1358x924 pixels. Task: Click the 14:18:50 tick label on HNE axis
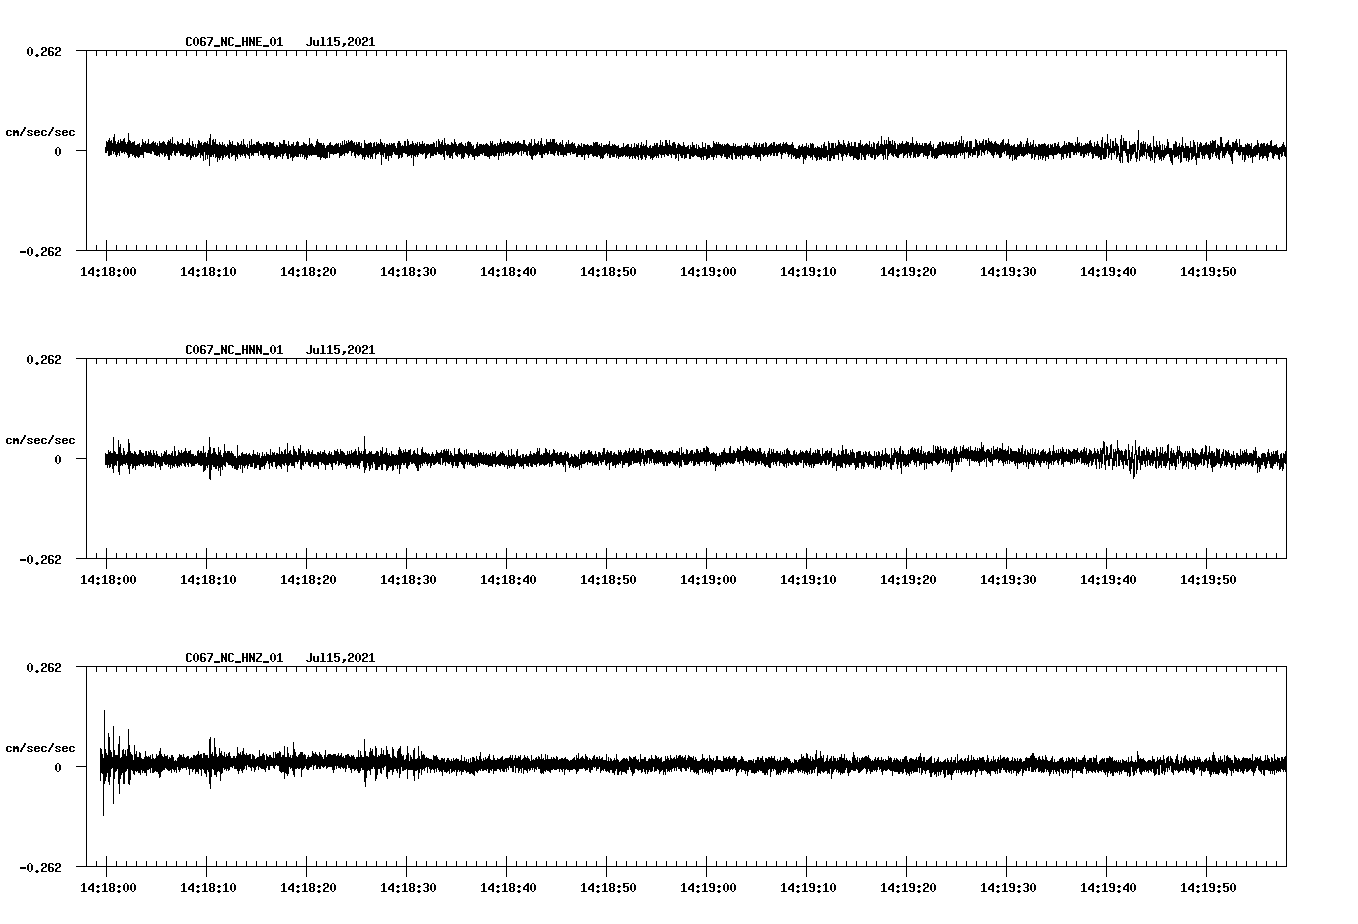609,269
